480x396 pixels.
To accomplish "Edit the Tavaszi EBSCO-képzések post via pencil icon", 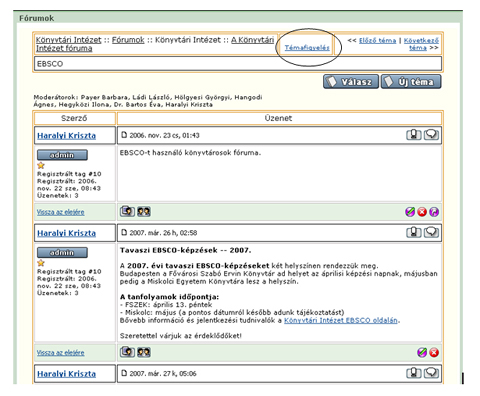I will (422, 352).
